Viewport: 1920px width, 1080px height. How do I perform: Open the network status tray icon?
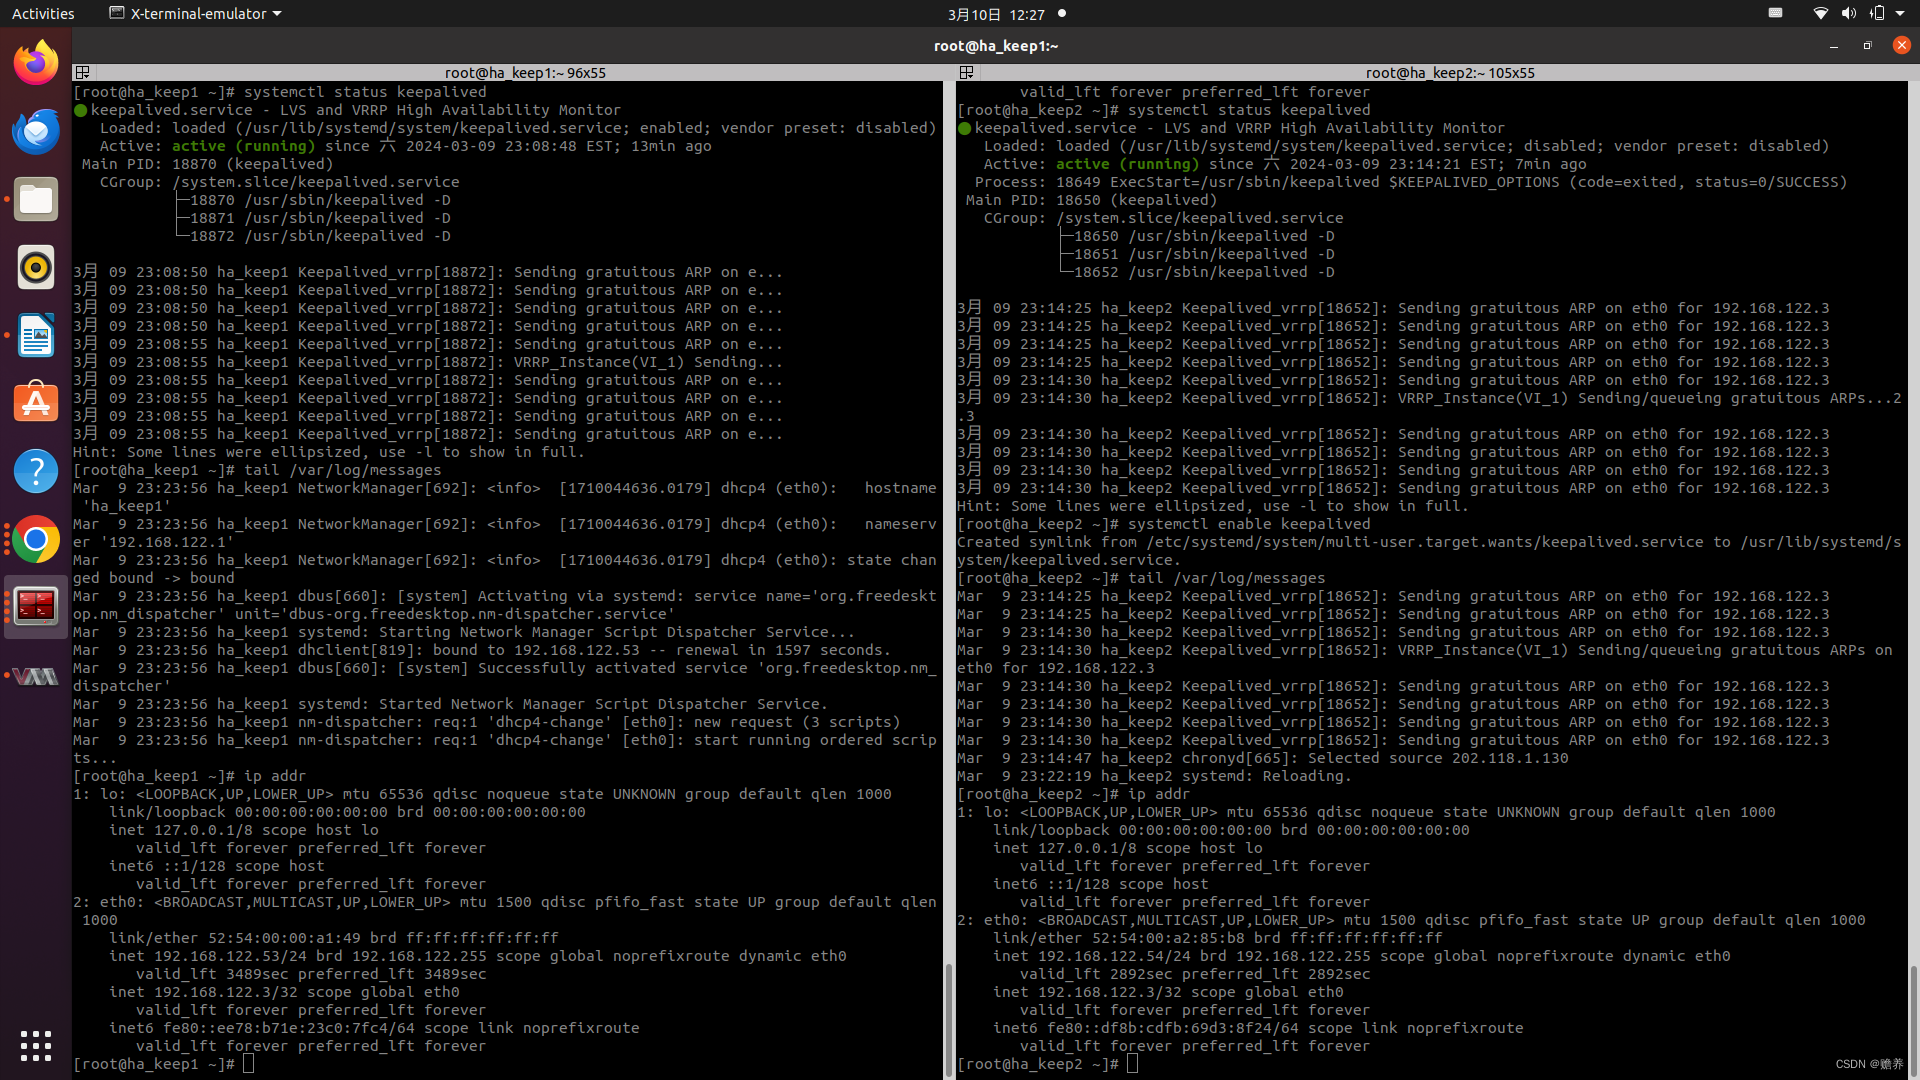pyautogui.click(x=1820, y=14)
